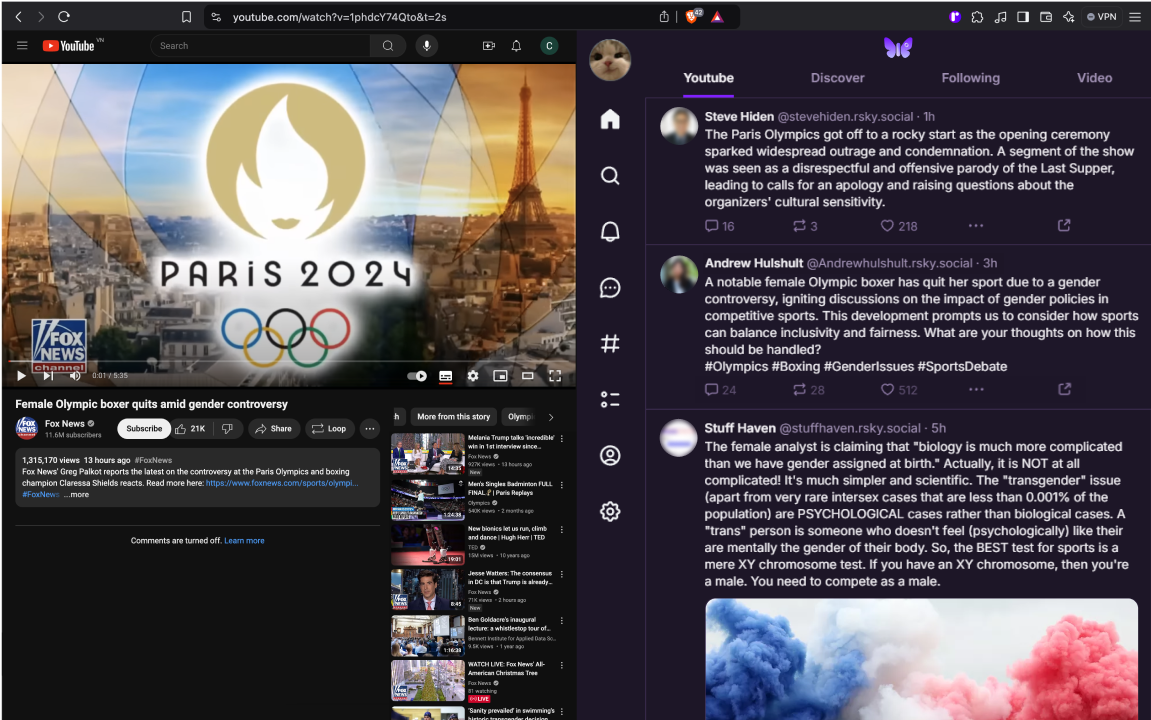The width and height of the screenshot is (1151, 720).
Task: Open the chat messages icon in the sidebar
Action: coord(610,288)
